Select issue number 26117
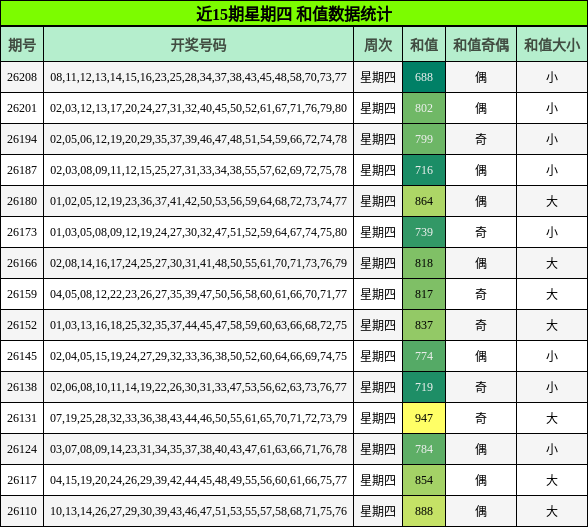Screen dimensions: 588x527 coord(22,480)
